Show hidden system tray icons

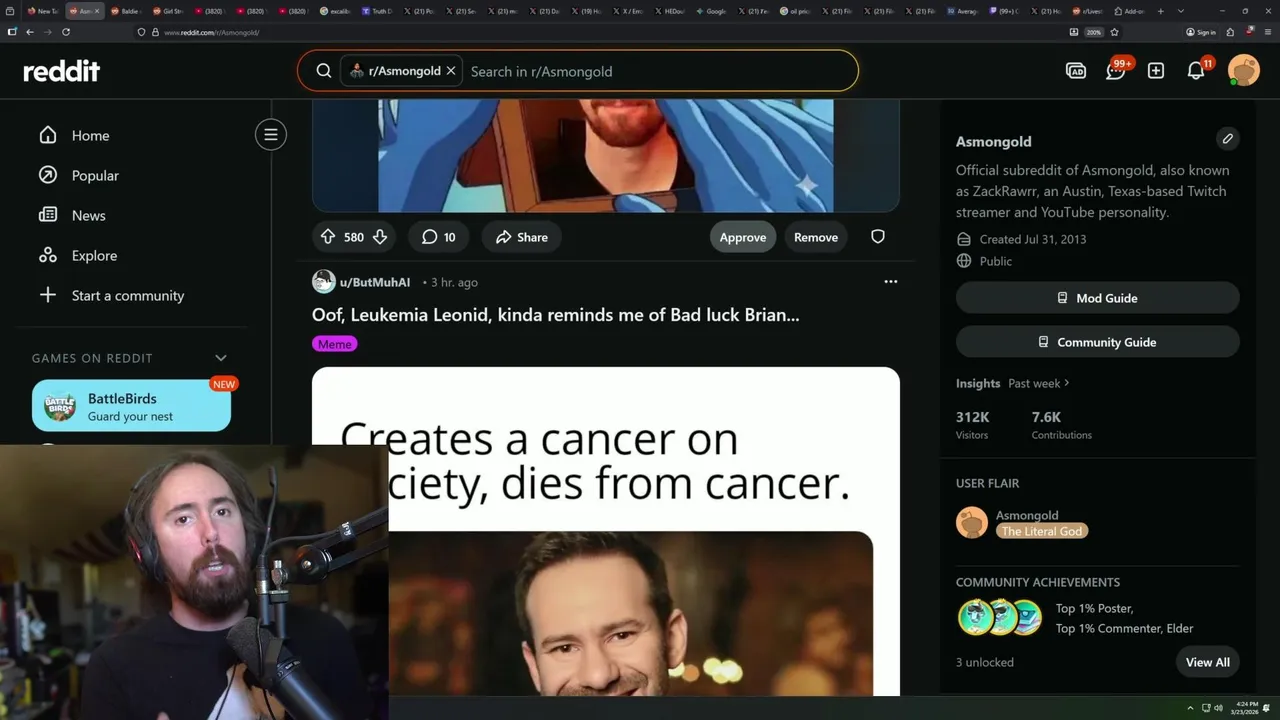click(1190, 708)
